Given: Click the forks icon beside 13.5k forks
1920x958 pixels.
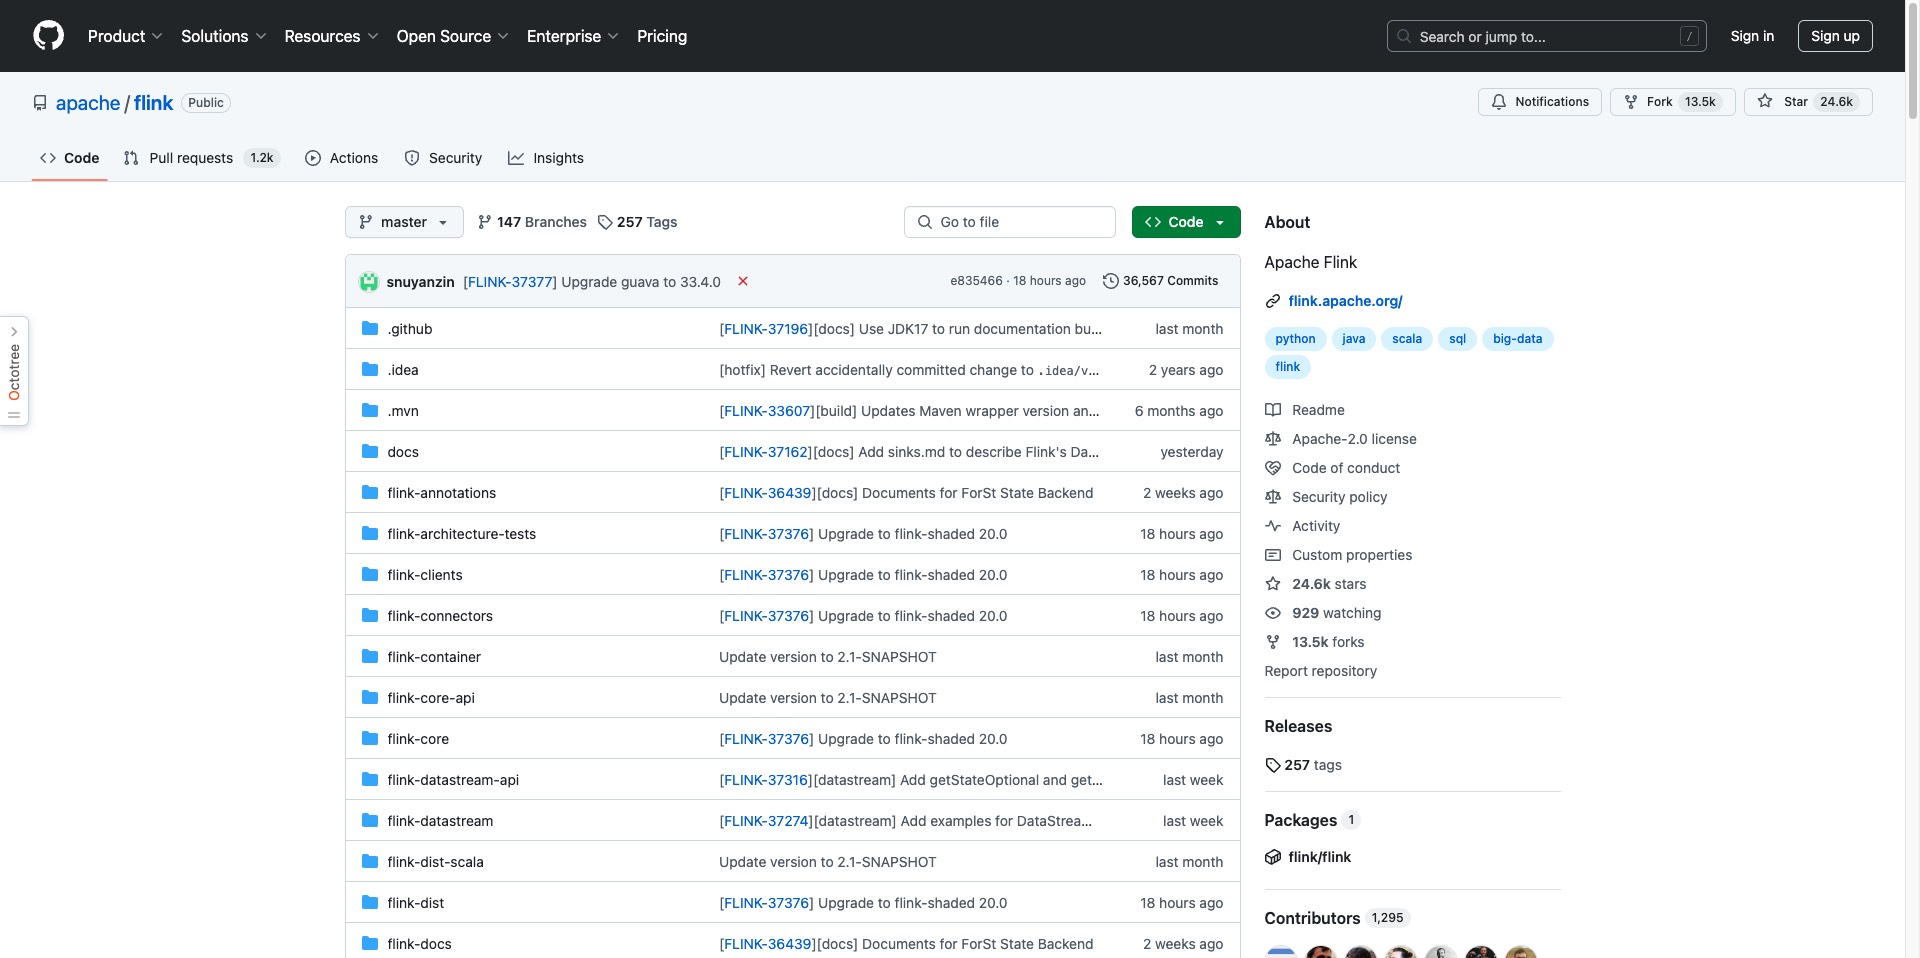Looking at the screenshot, I should [x=1273, y=642].
